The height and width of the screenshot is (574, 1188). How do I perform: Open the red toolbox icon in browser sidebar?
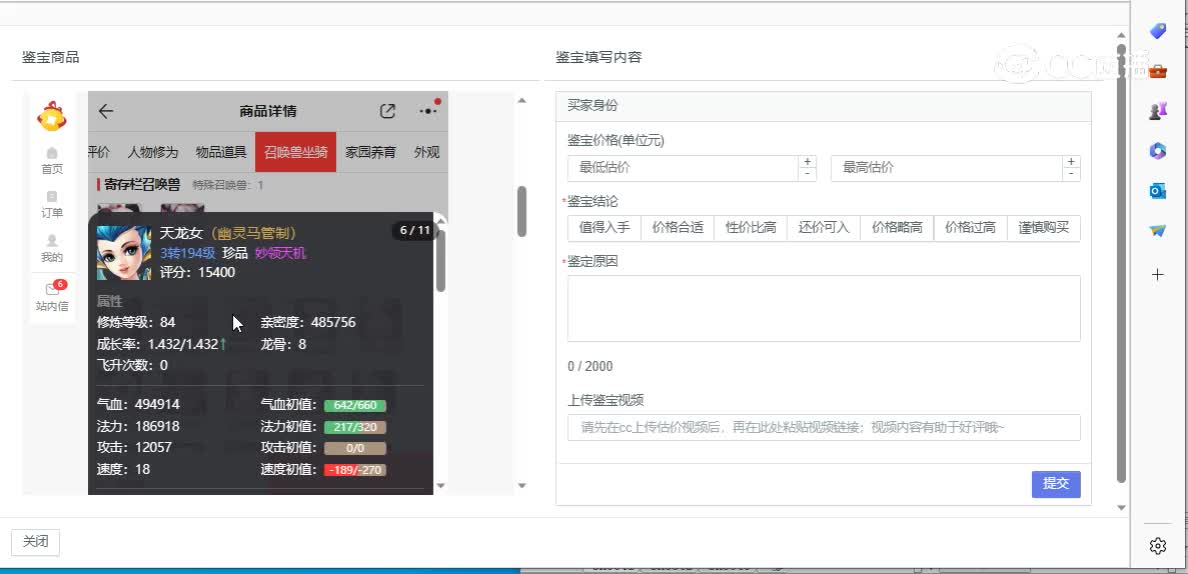click(1158, 72)
